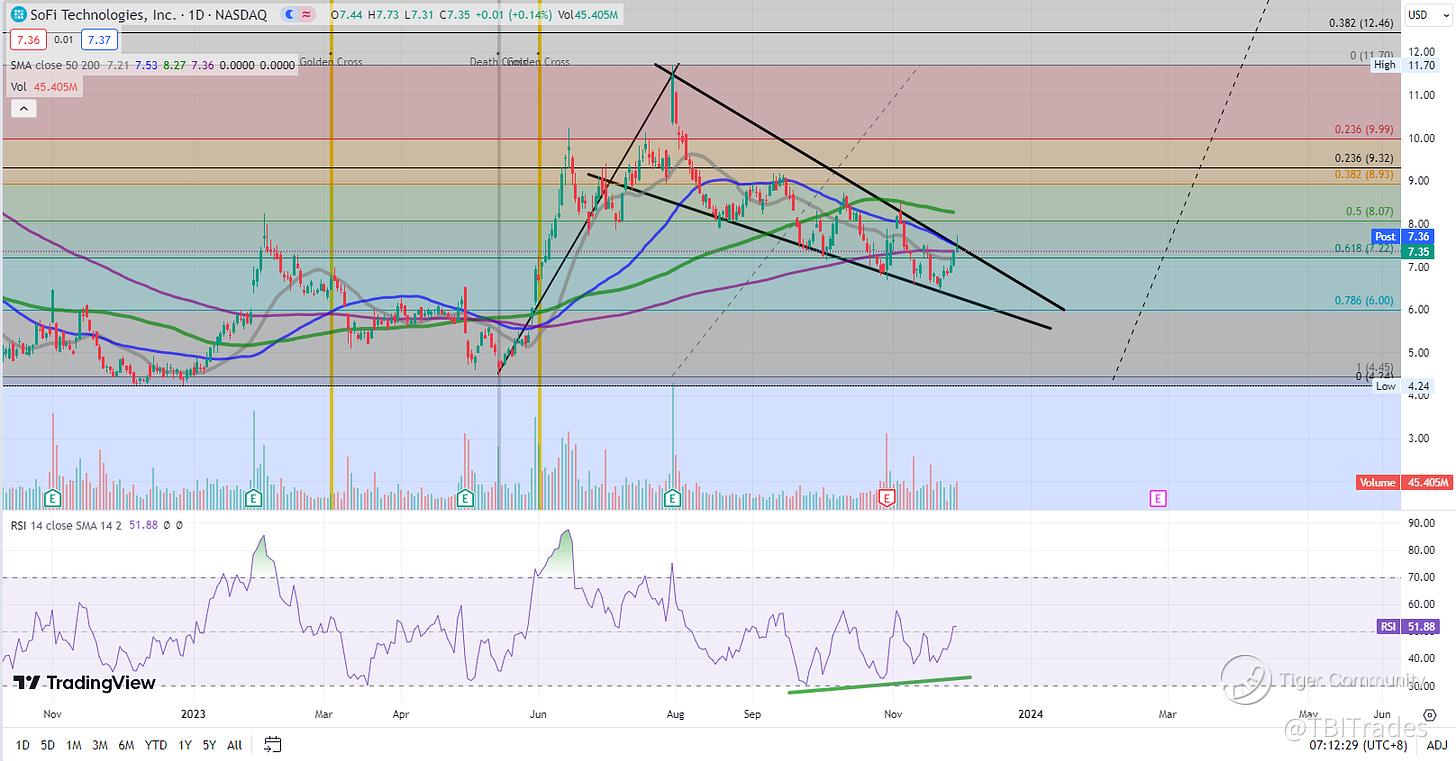Select the All date range
The height and width of the screenshot is (761, 1456).
pos(234,745)
